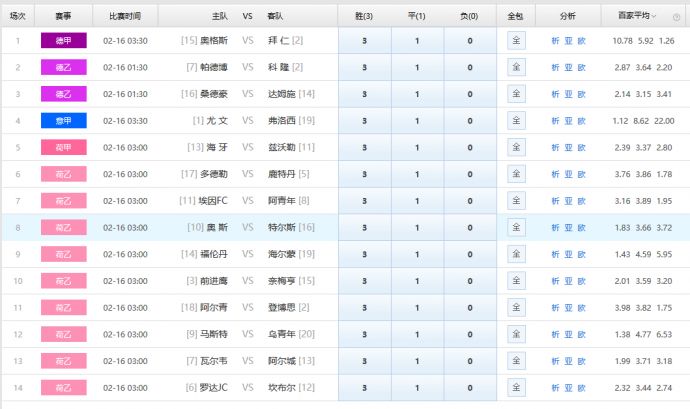Click away team name 阿尔城
This screenshot has height=409, width=690.
coord(282,361)
